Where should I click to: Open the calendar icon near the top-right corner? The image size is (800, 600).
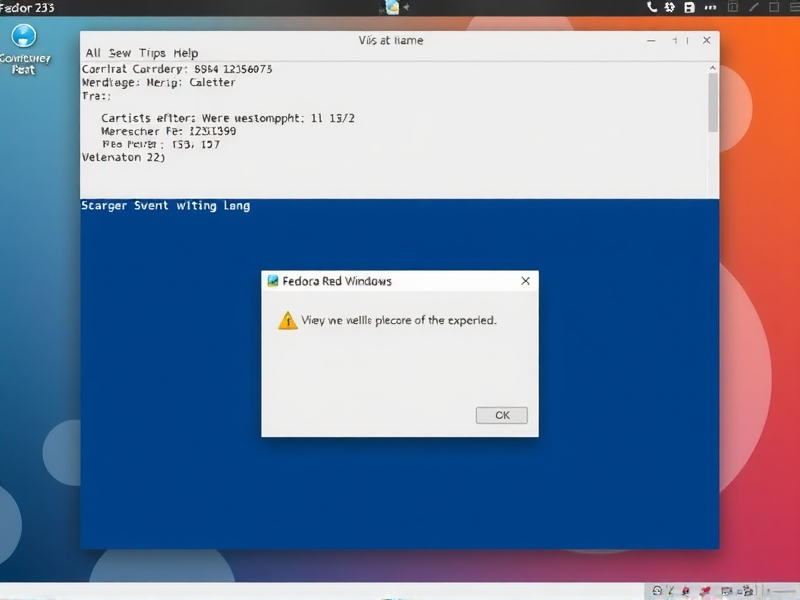click(x=733, y=7)
